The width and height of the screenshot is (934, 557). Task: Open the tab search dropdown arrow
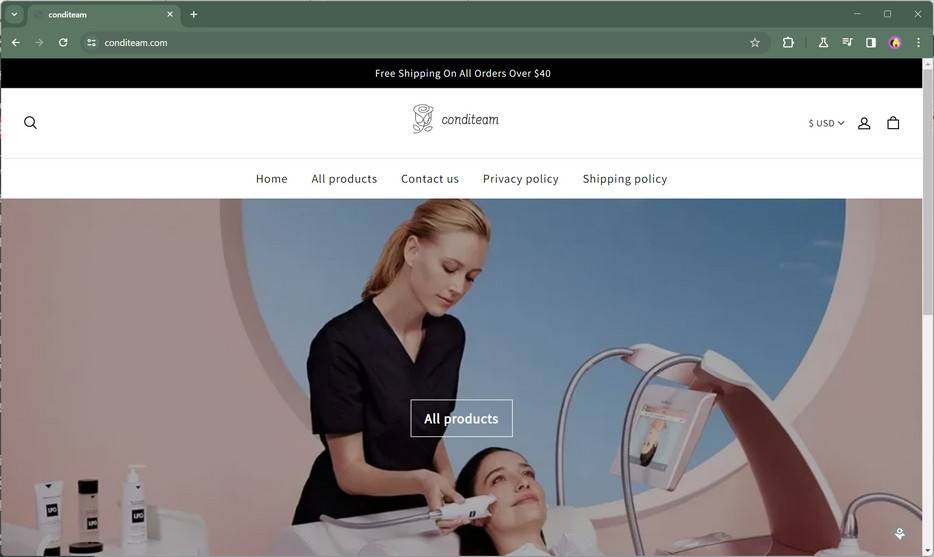click(x=14, y=14)
